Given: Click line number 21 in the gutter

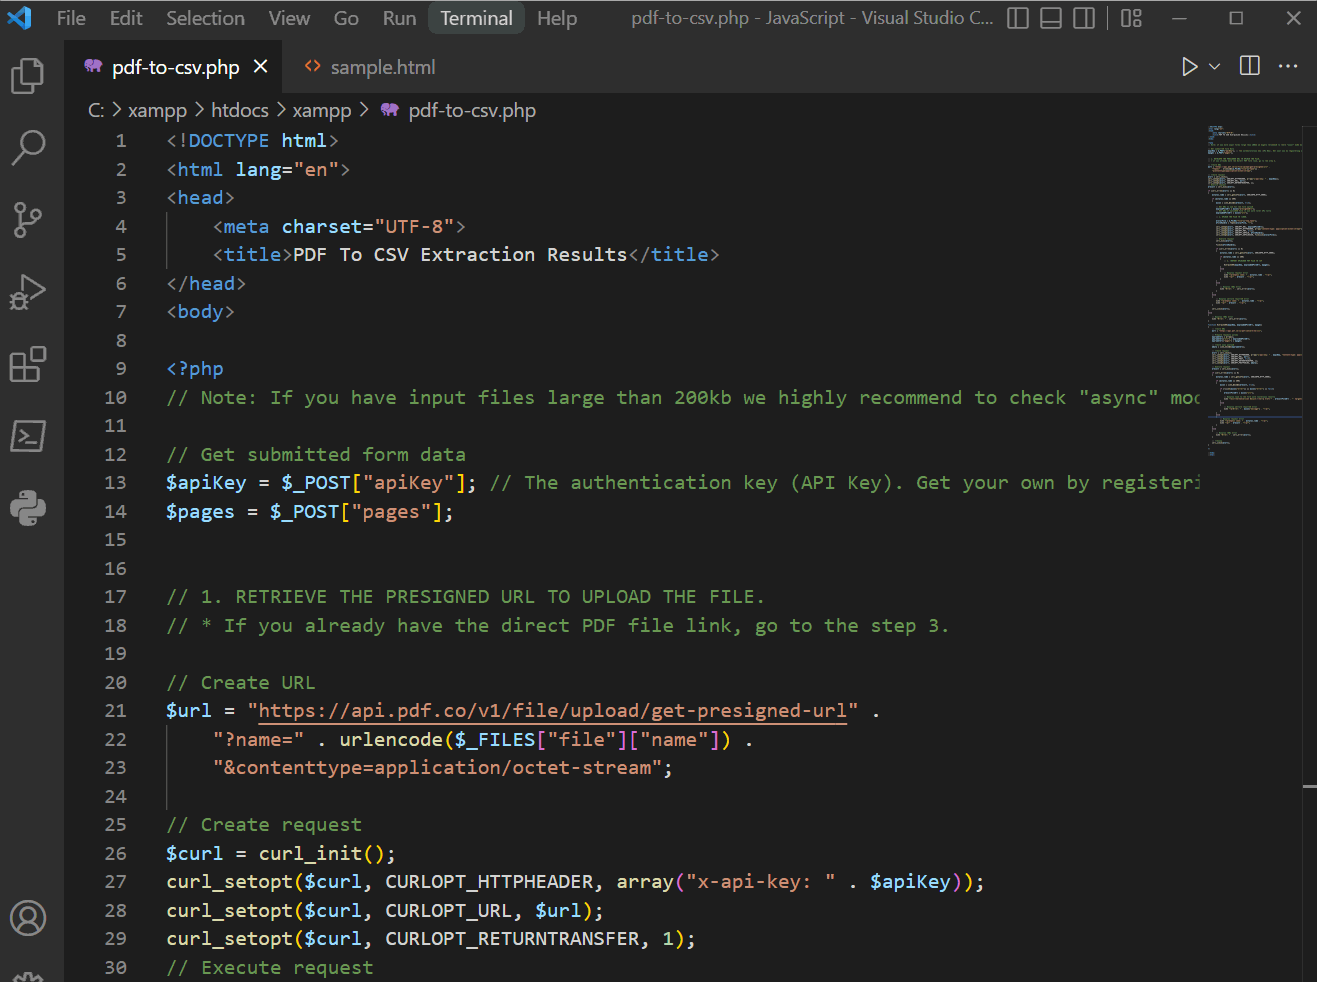Looking at the screenshot, I should (116, 711).
